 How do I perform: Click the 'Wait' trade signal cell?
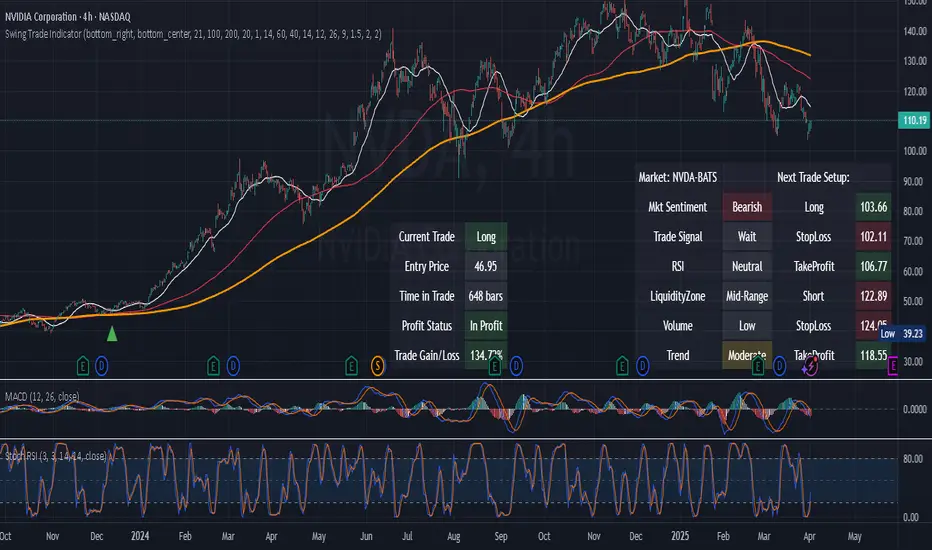[x=747, y=237]
